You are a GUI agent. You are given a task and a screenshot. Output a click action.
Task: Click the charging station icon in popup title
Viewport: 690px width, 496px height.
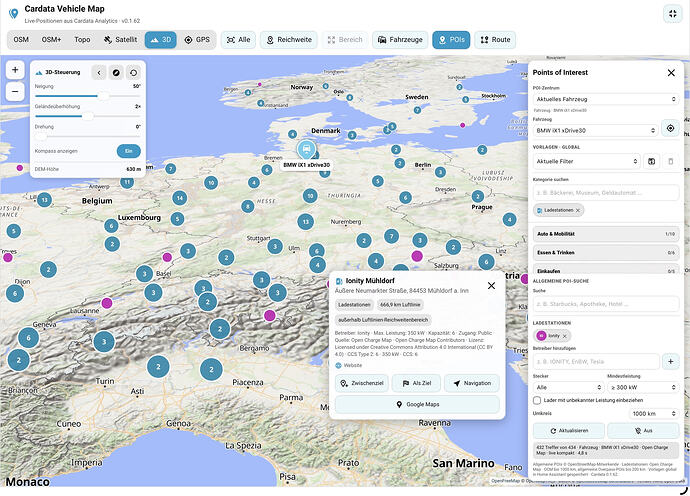pyautogui.click(x=339, y=281)
